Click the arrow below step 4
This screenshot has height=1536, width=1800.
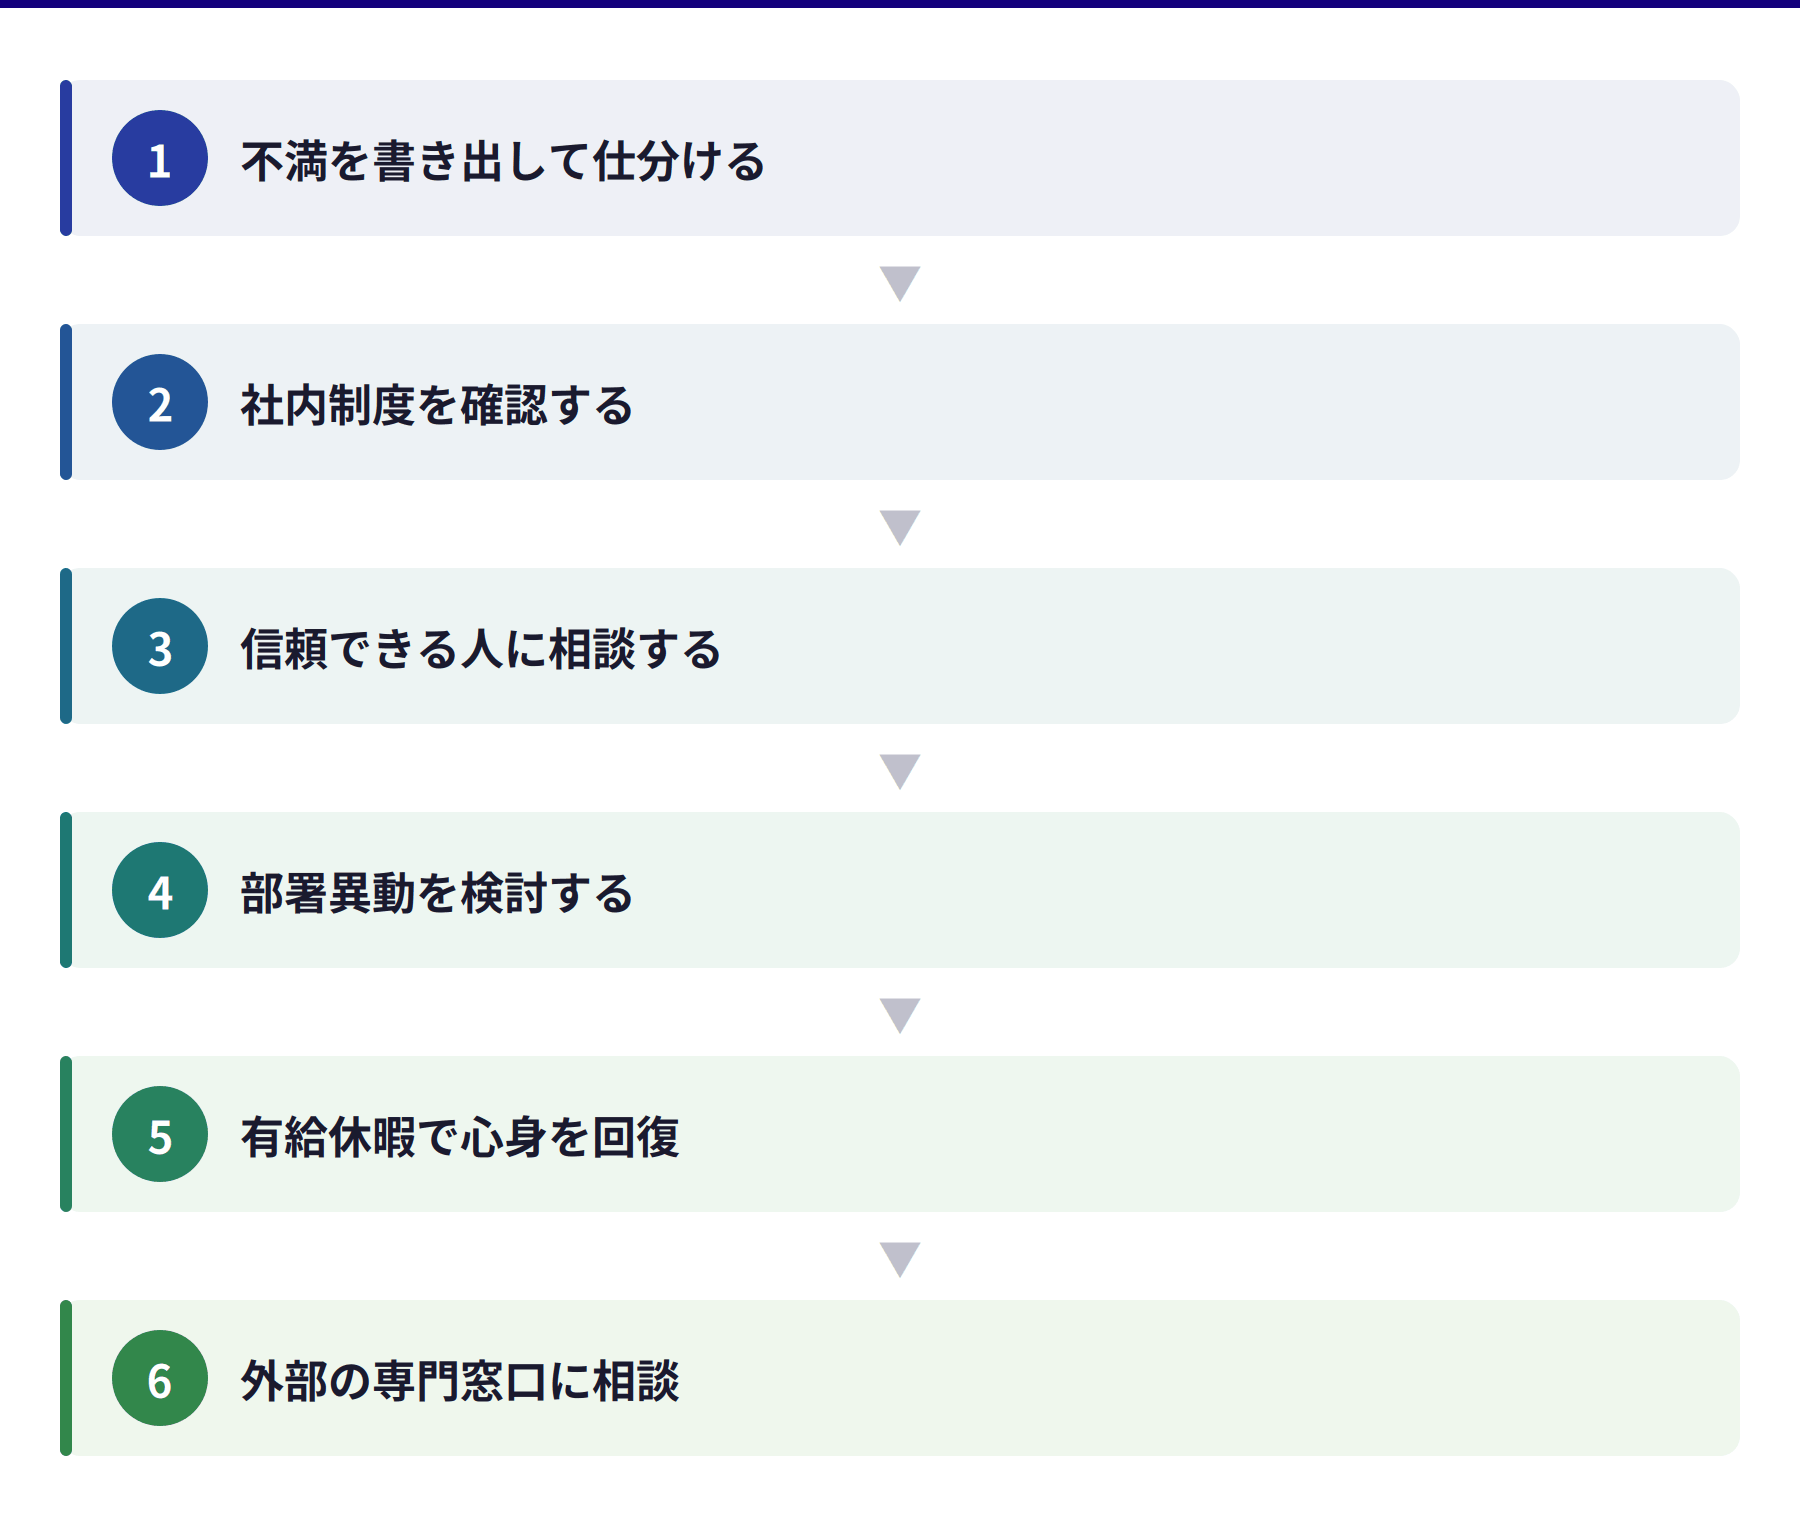[x=900, y=1014]
